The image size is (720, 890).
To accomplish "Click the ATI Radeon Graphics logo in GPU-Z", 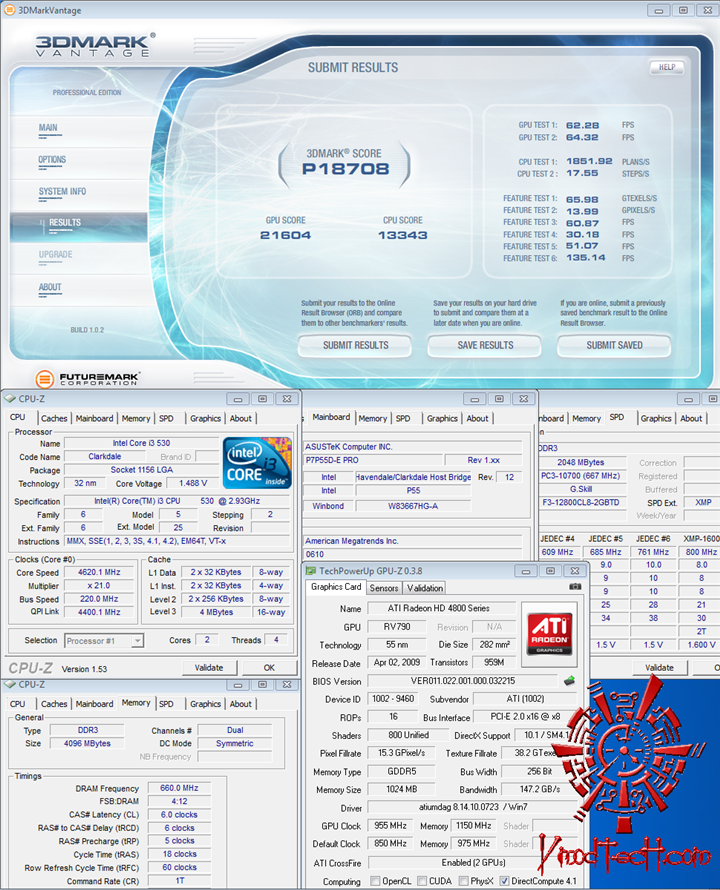I will tap(549, 633).
